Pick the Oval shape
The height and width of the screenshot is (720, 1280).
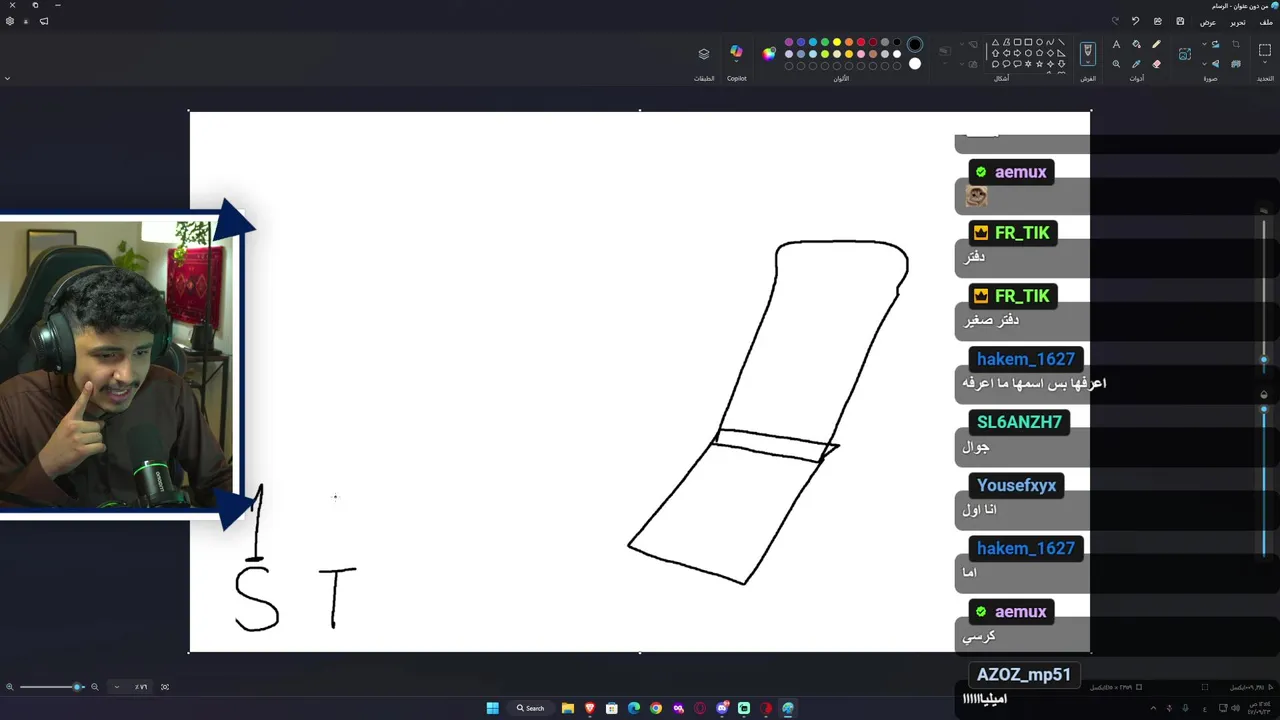[x=1039, y=42]
